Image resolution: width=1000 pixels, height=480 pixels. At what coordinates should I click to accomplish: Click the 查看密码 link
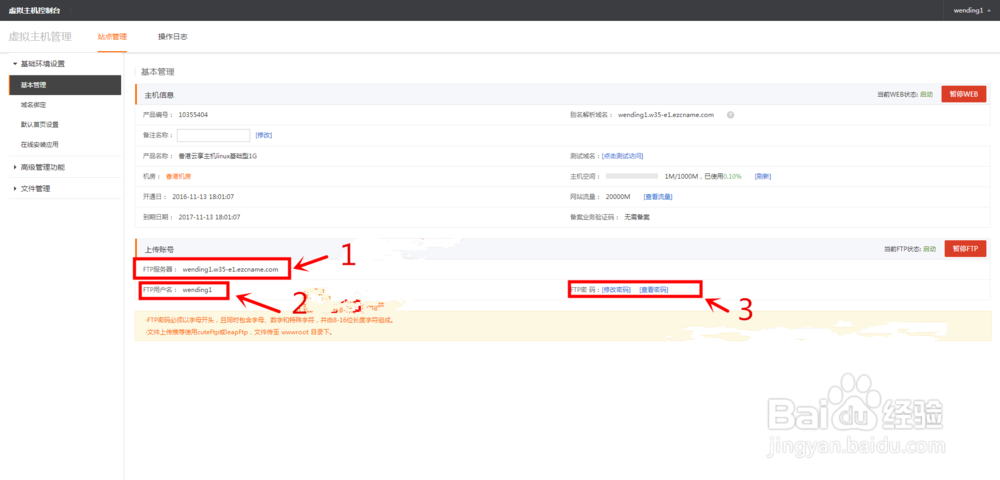tap(653, 289)
